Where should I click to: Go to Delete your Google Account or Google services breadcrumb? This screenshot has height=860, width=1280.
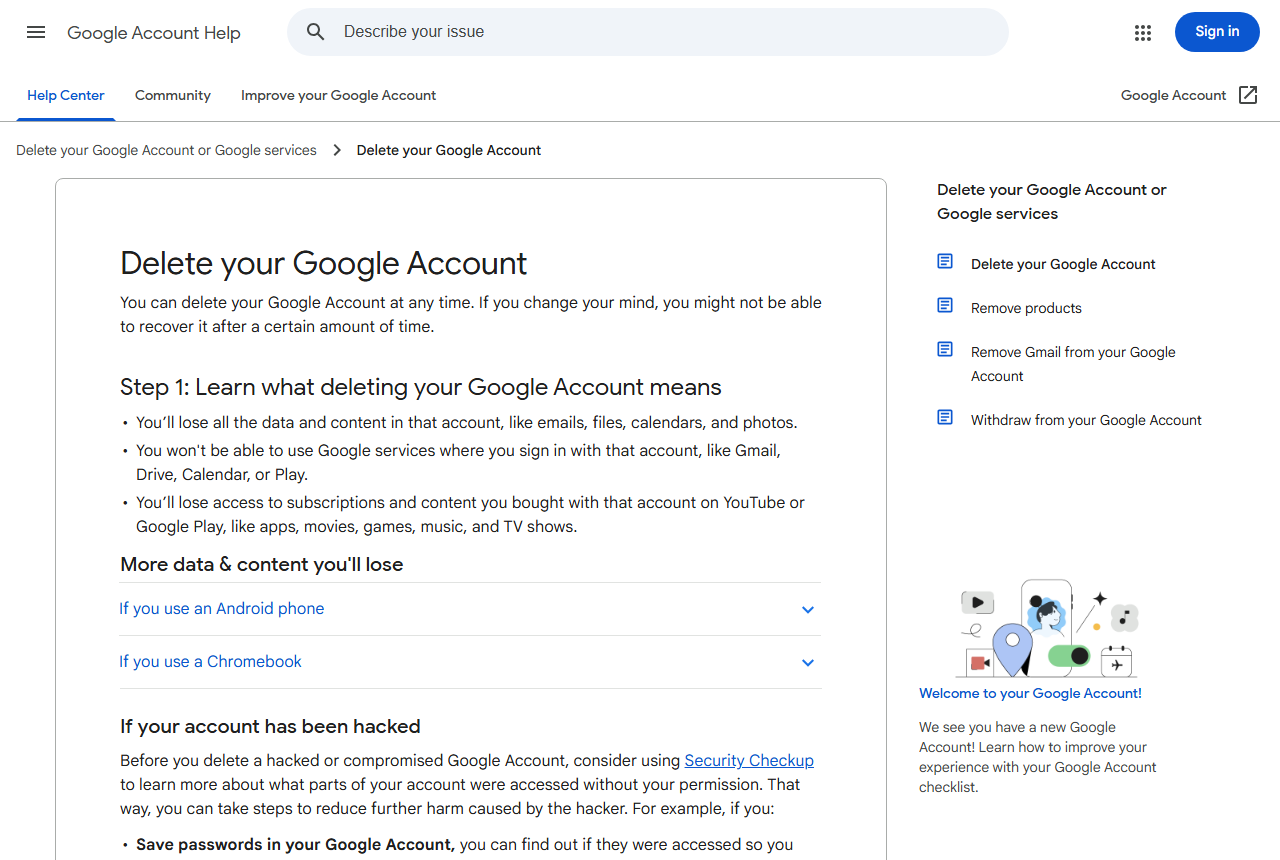point(166,150)
